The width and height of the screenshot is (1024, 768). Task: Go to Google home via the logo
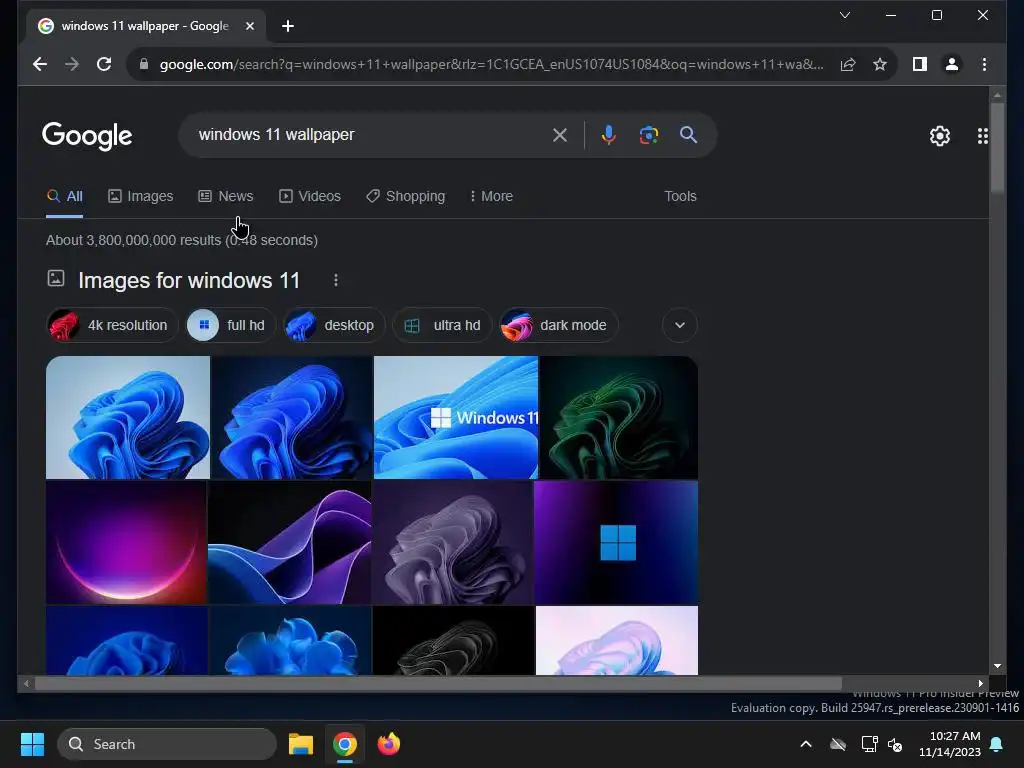(87, 136)
